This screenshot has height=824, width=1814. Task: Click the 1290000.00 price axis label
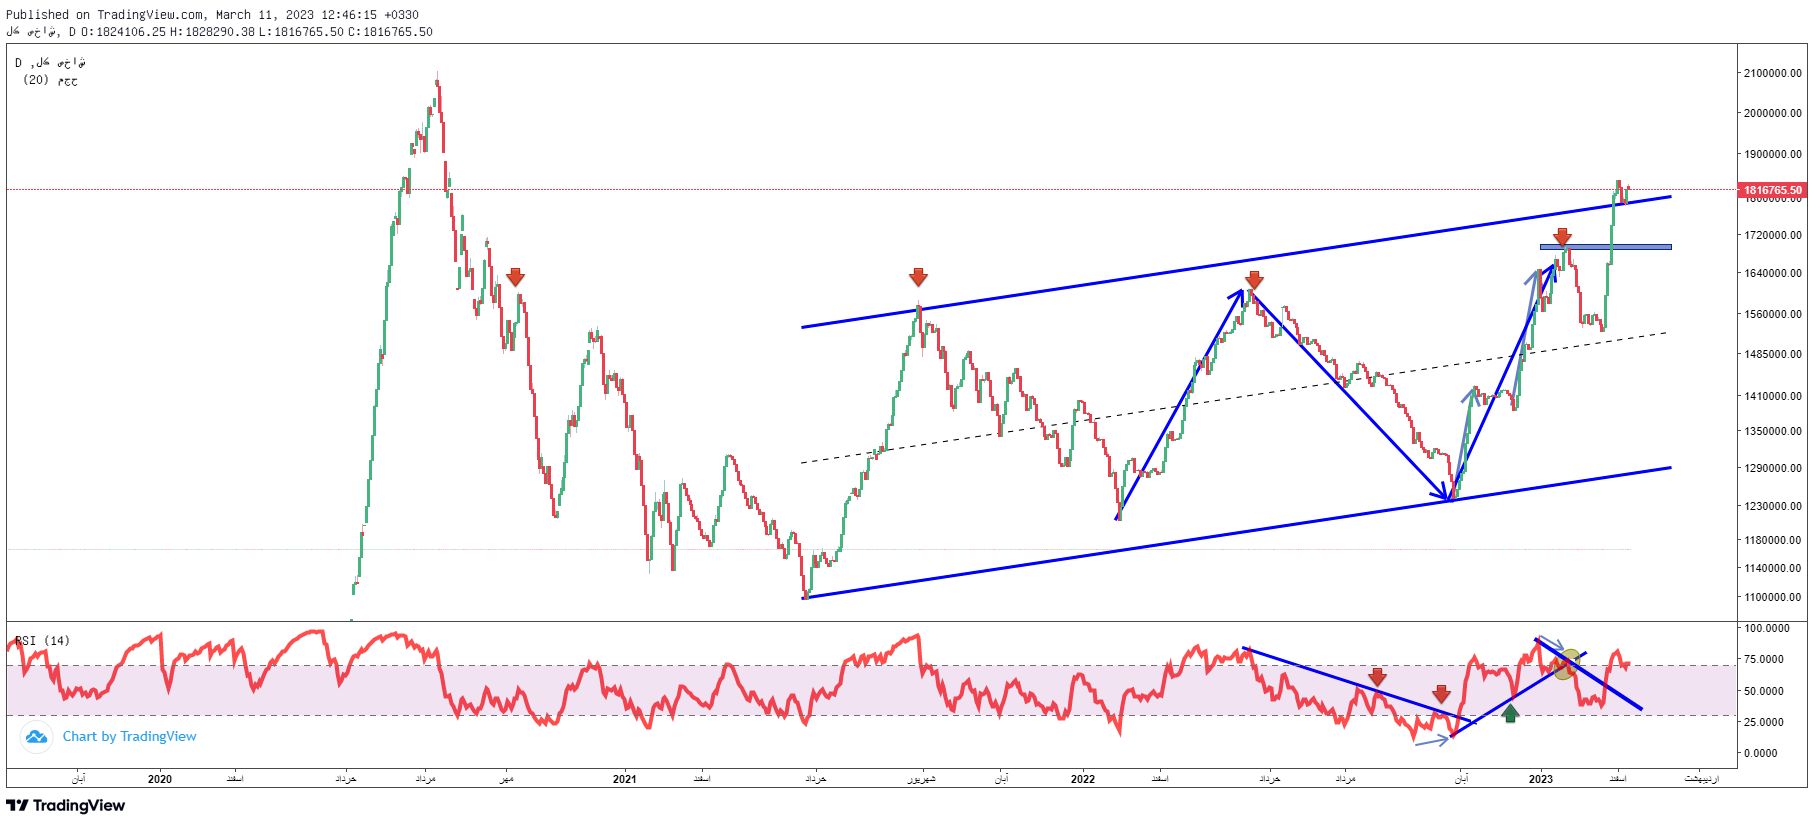tap(1772, 469)
